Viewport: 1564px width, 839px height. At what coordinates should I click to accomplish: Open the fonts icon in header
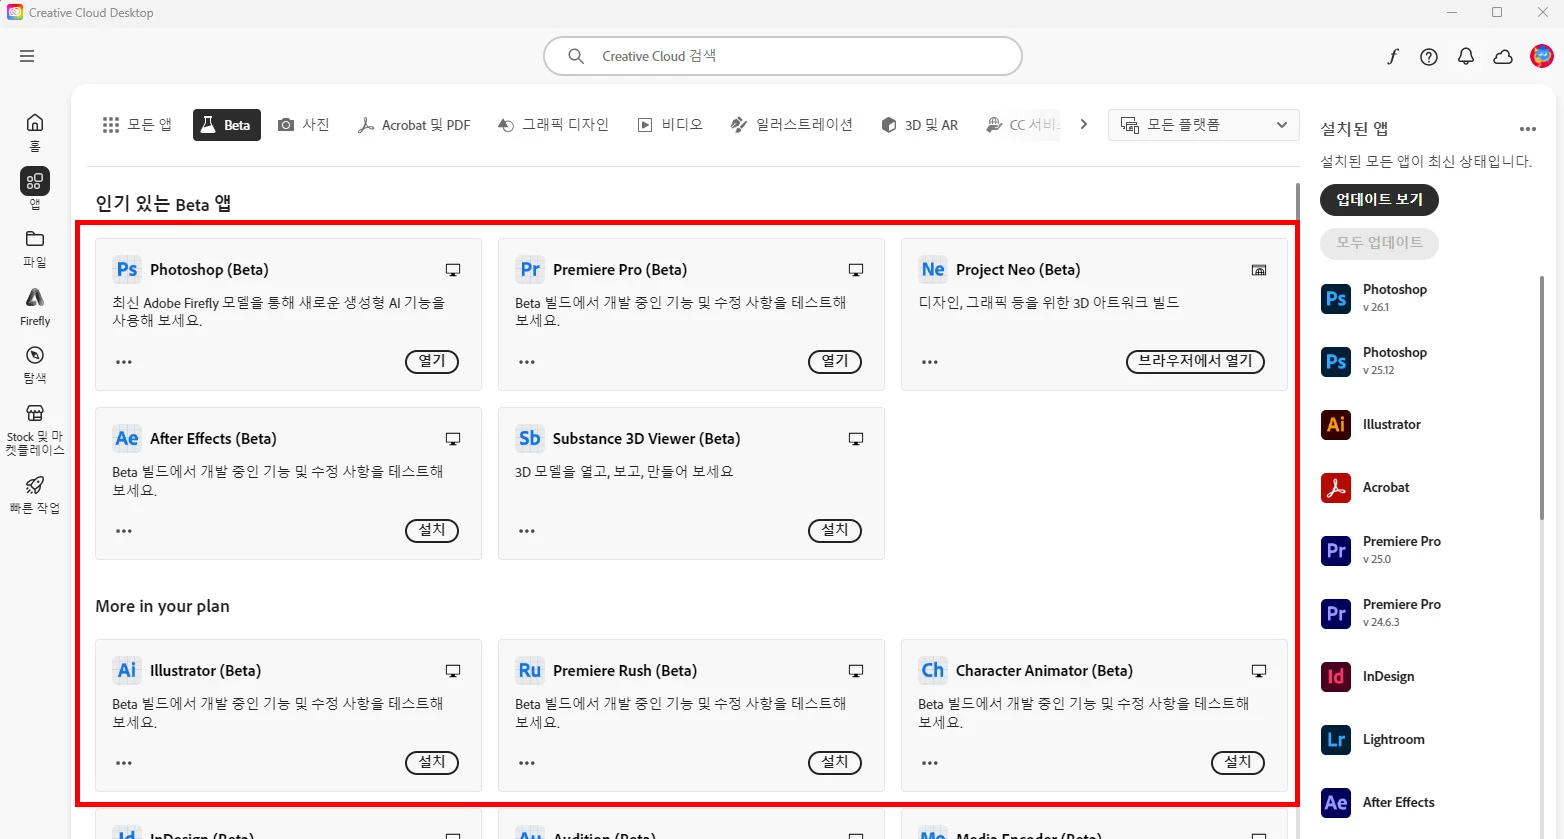coord(1392,57)
